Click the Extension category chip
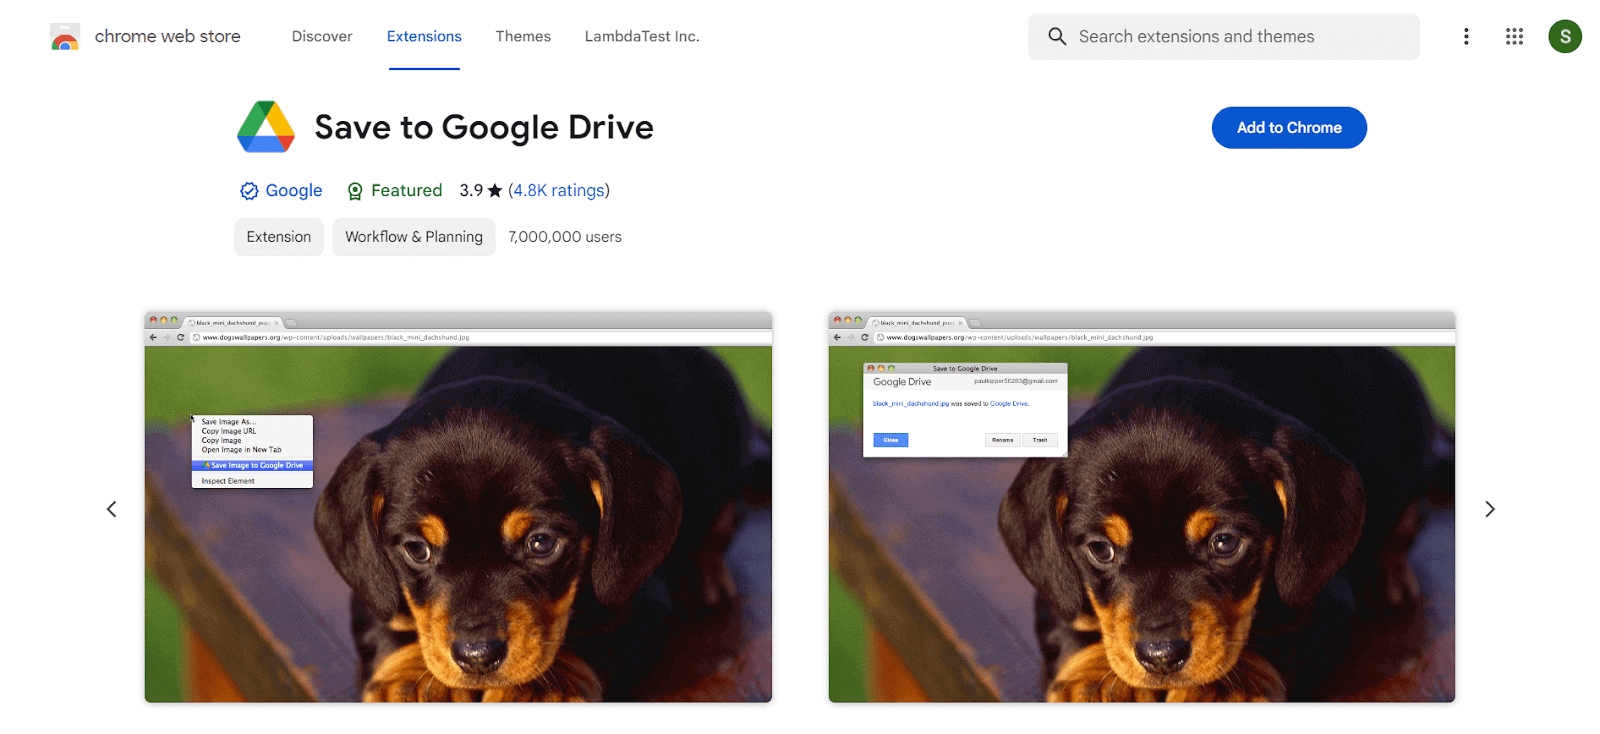 click(x=279, y=237)
